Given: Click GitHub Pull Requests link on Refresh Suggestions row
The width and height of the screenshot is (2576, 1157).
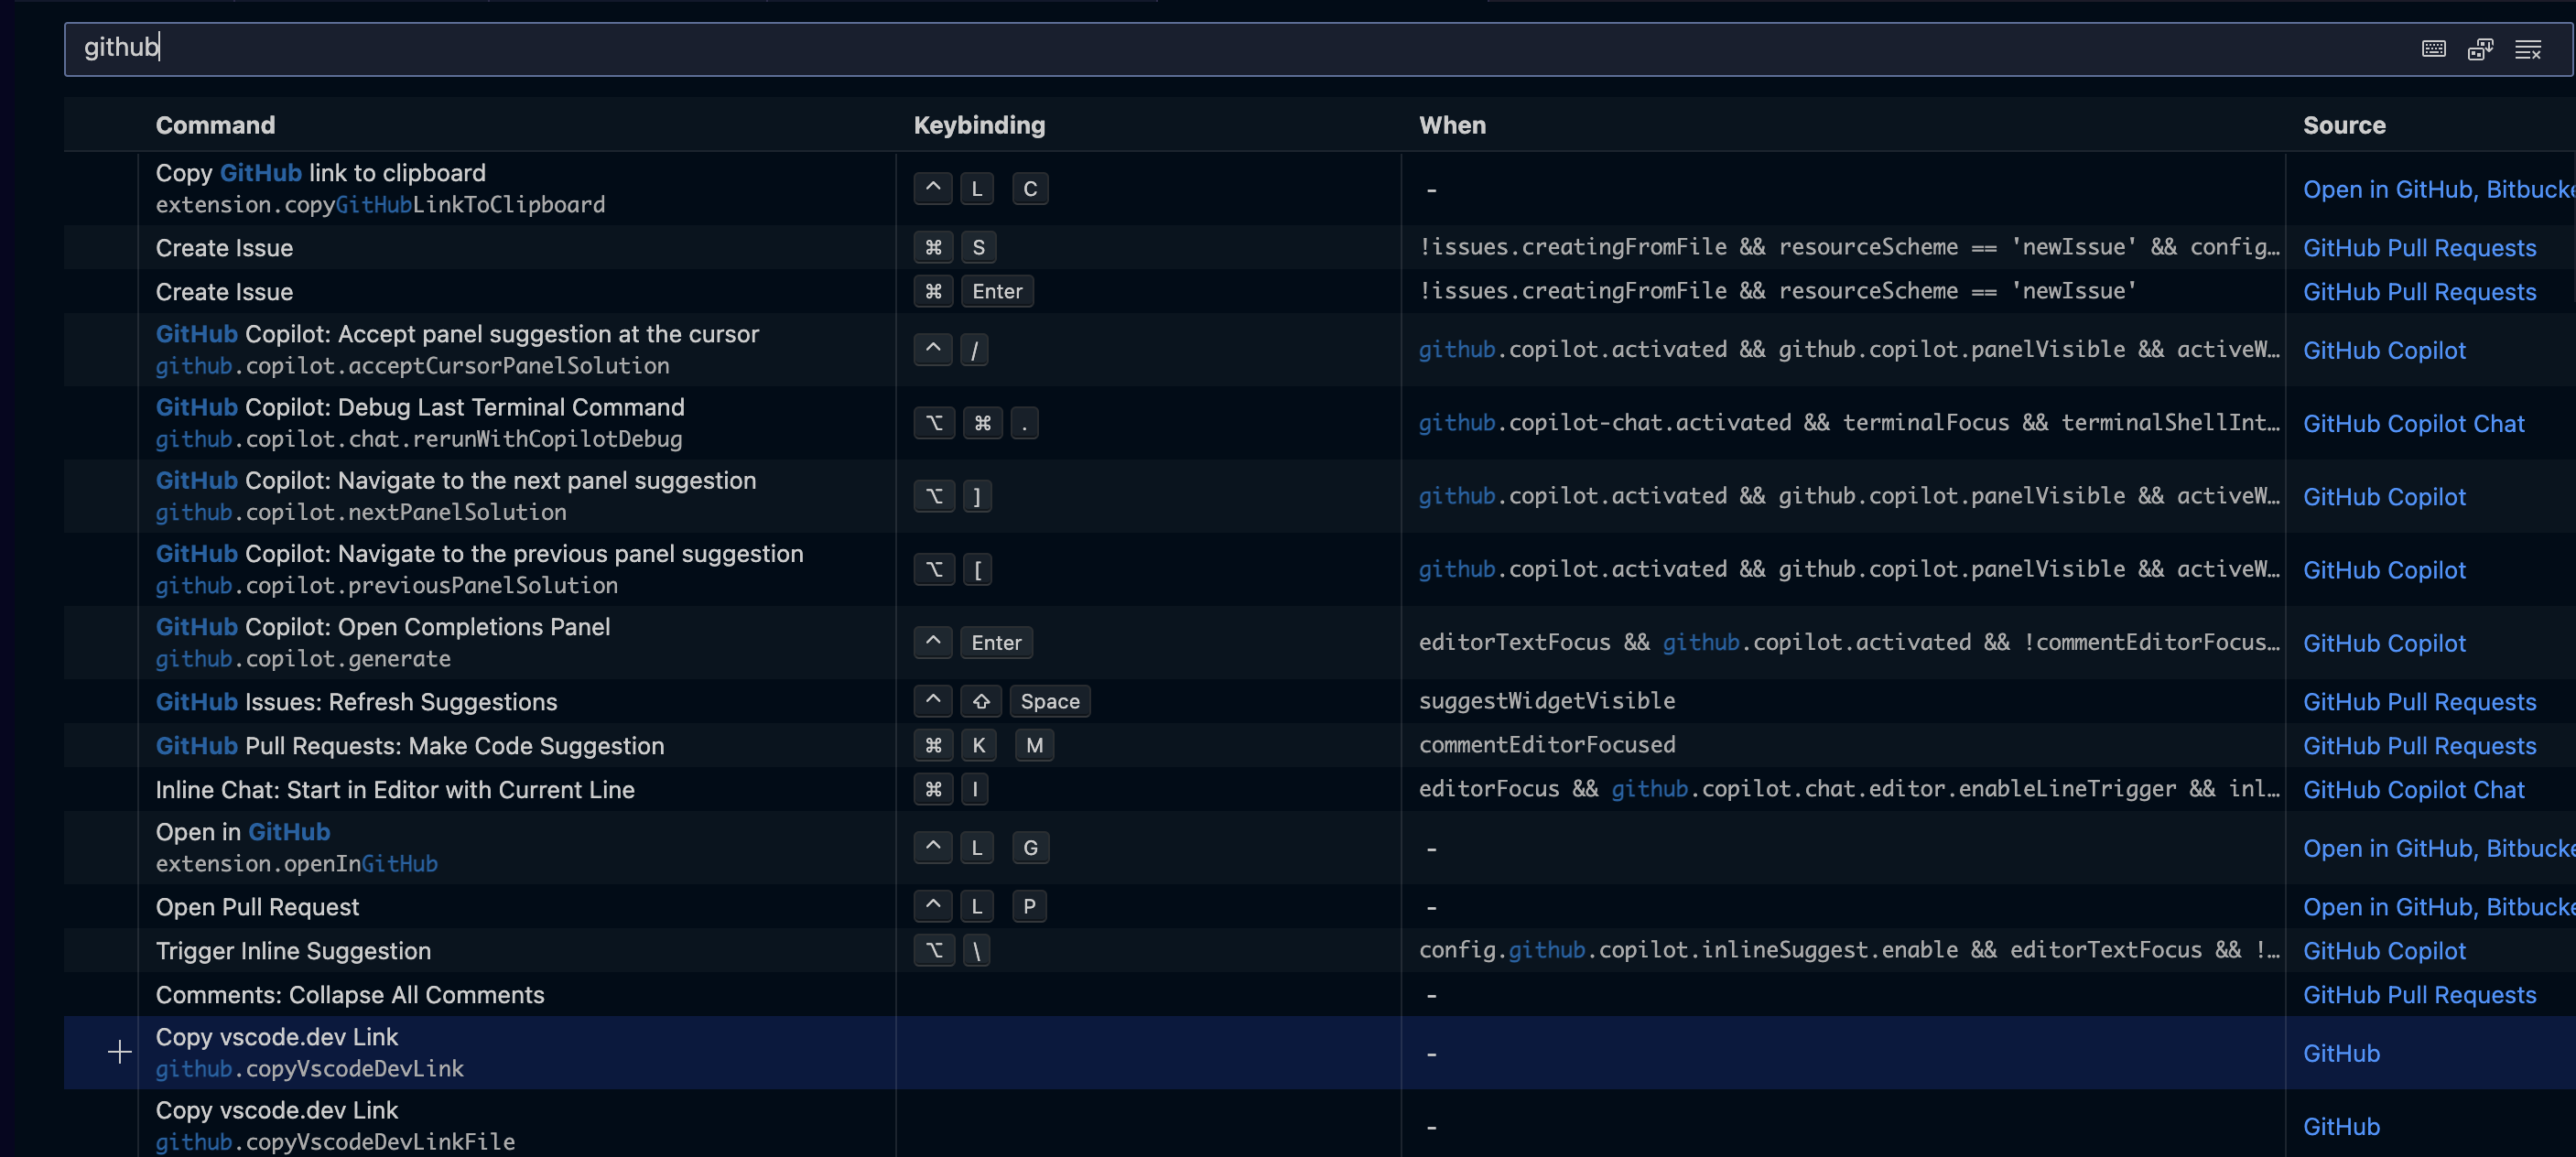Looking at the screenshot, I should (2419, 702).
